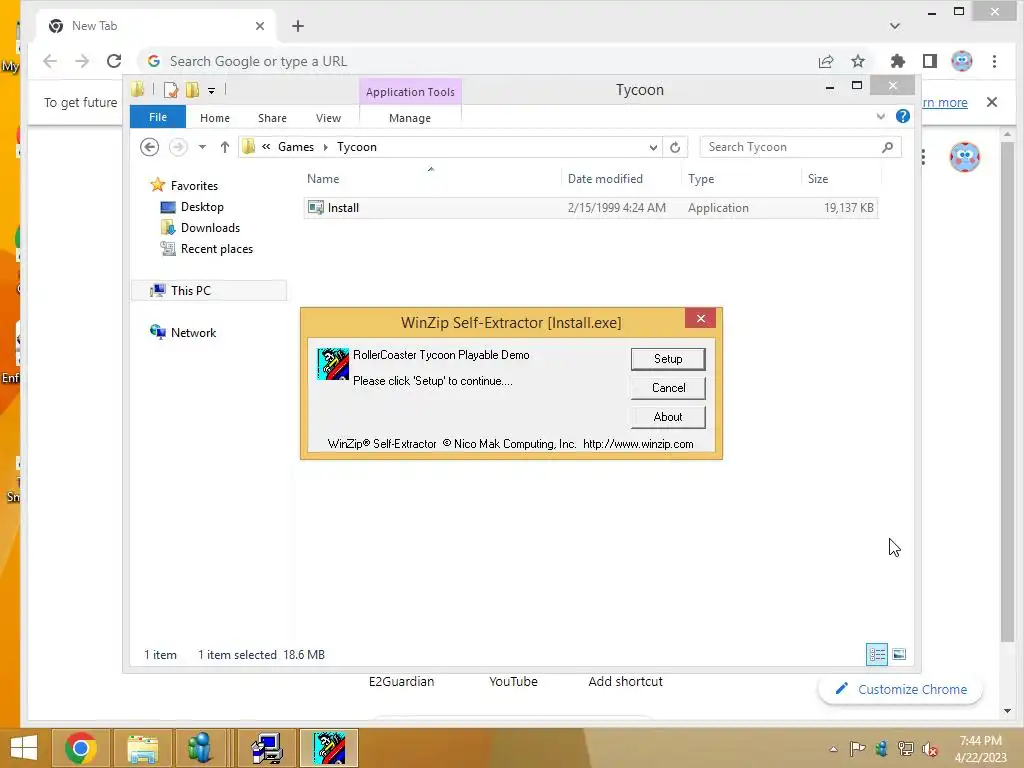Reload the Chrome page
This screenshot has width=1024, height=768.
pyautogui.click(x=114, y=61)
